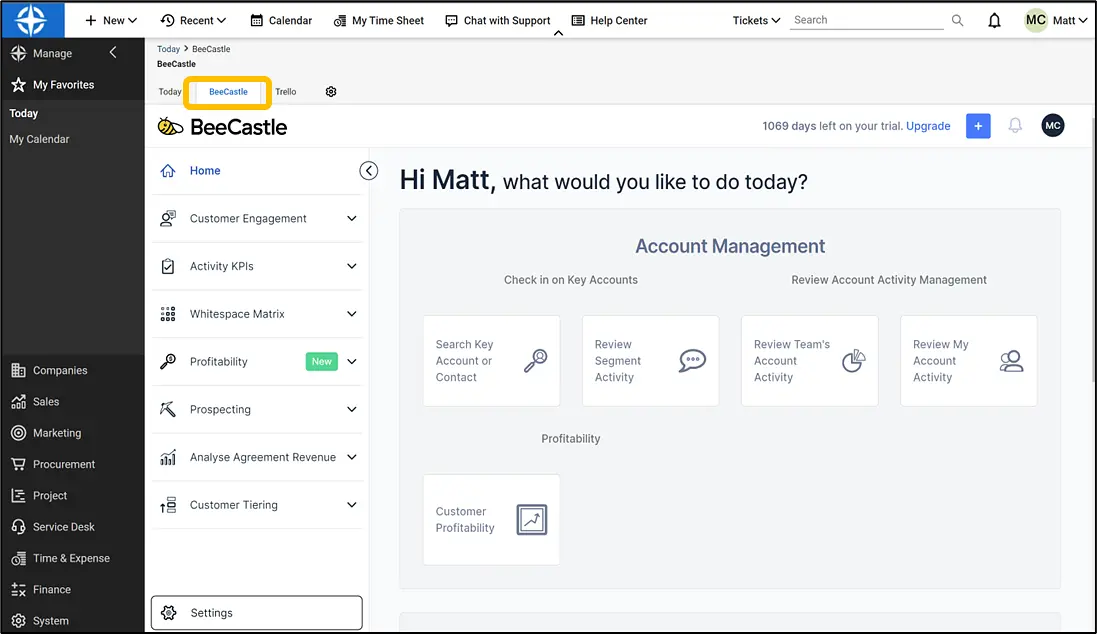Open the Procurement module
Image resolution: width=1097 pixels, height=634 pixels.
tap(53, 464)
